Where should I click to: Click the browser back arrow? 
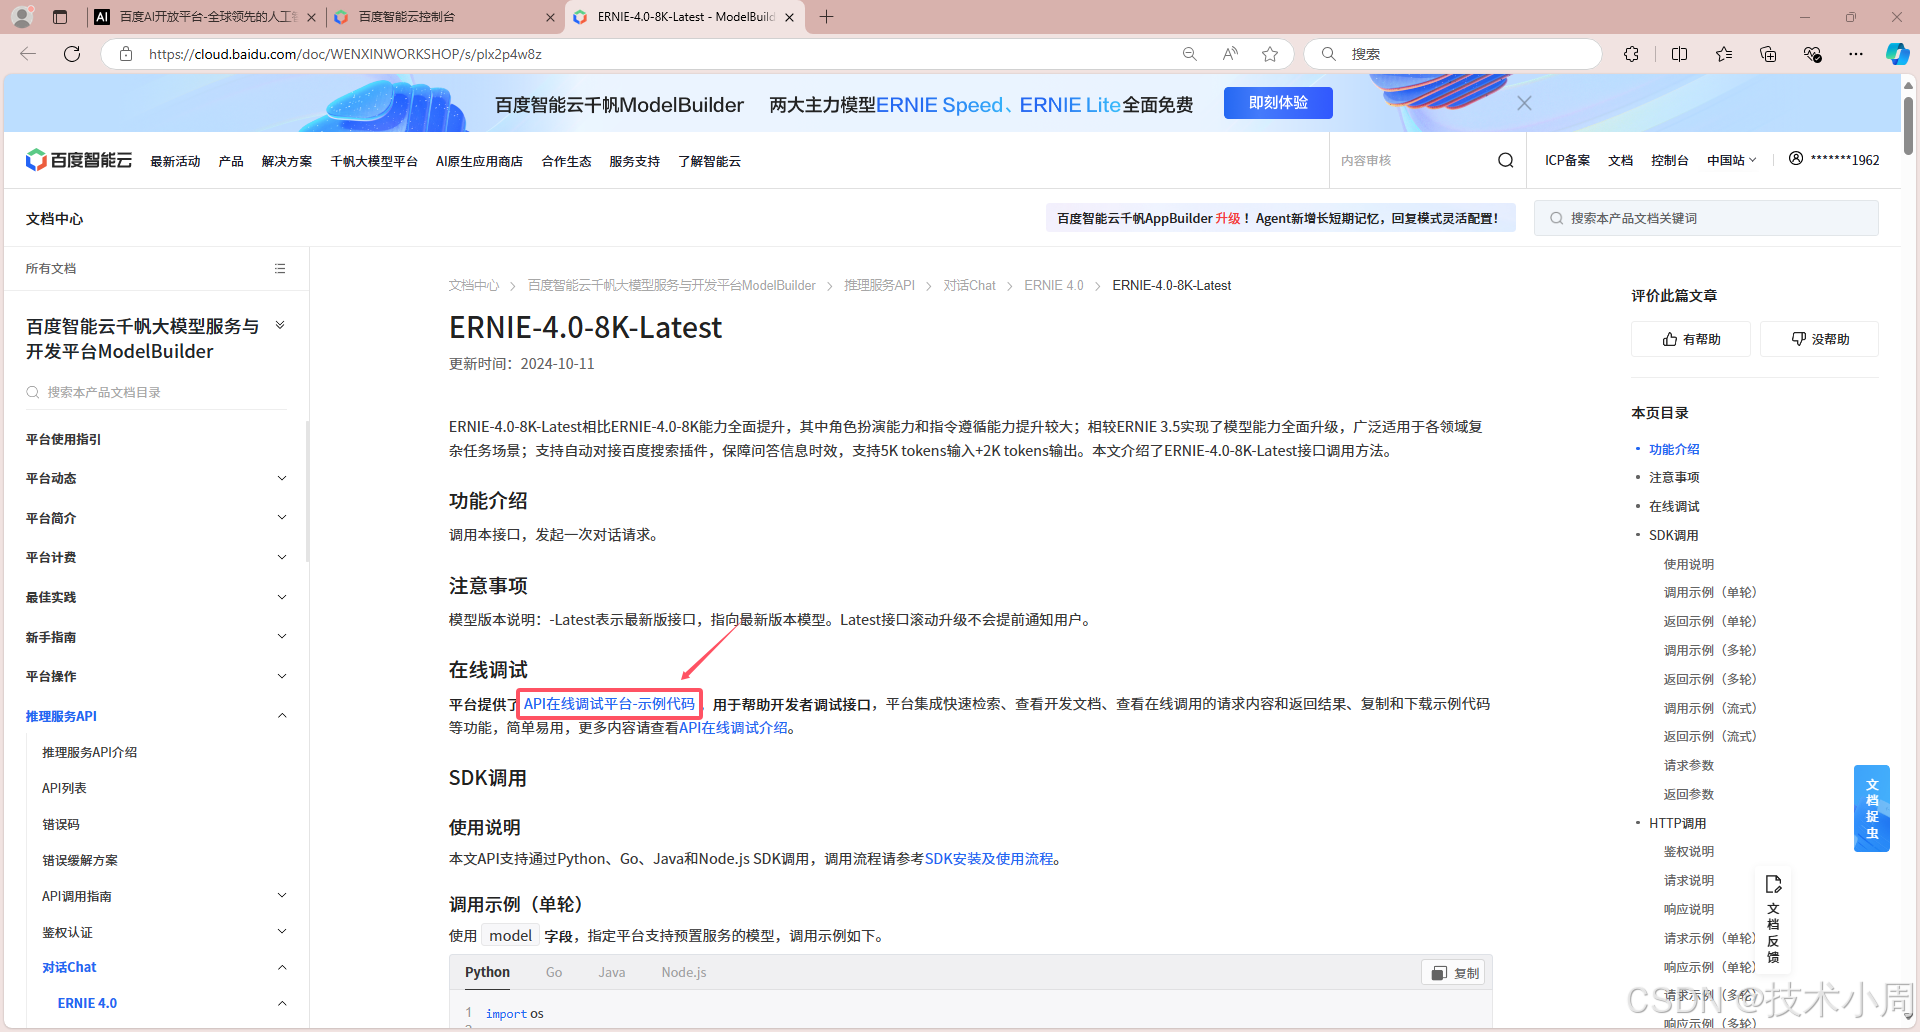click(28, 54)
